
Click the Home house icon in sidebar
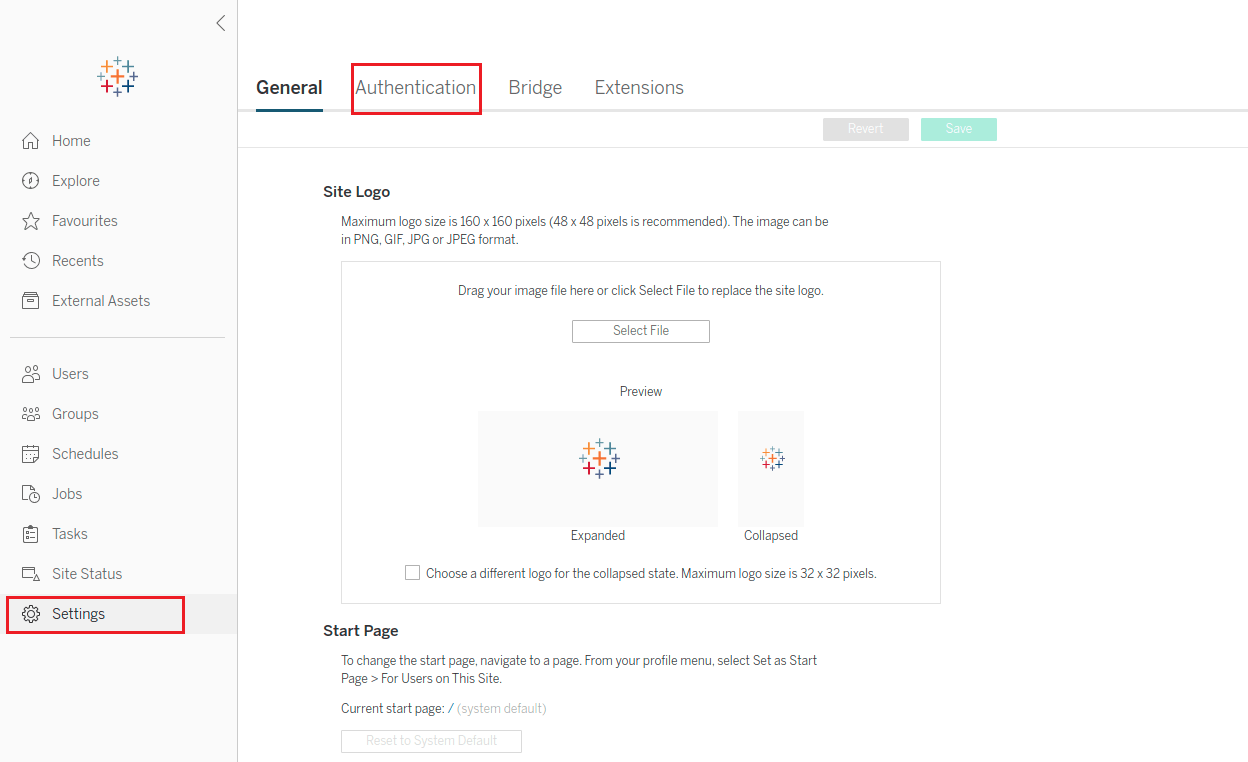31,141
